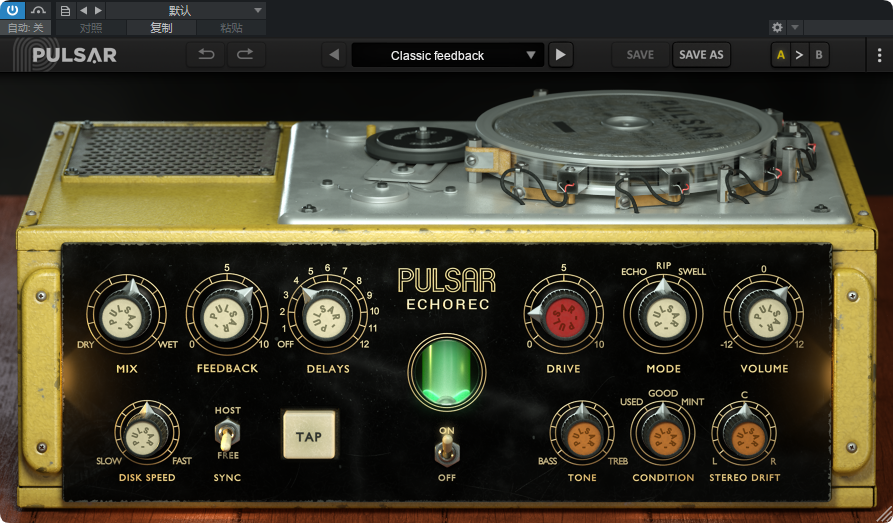Open the 默认 host preset dropdown
Screen dimensions: 893x523
coord(186,10)
